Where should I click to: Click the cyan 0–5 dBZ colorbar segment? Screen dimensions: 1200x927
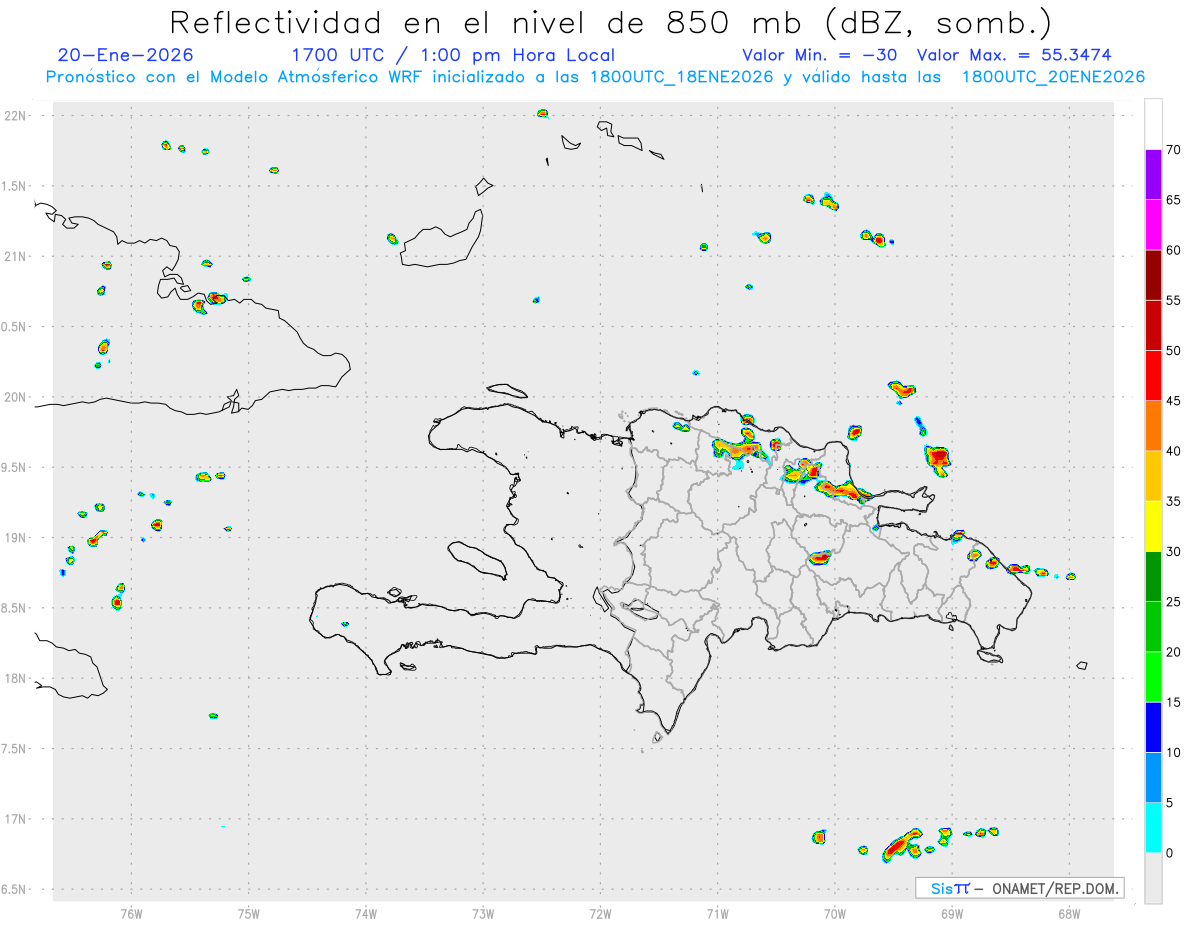point(1153,828)
